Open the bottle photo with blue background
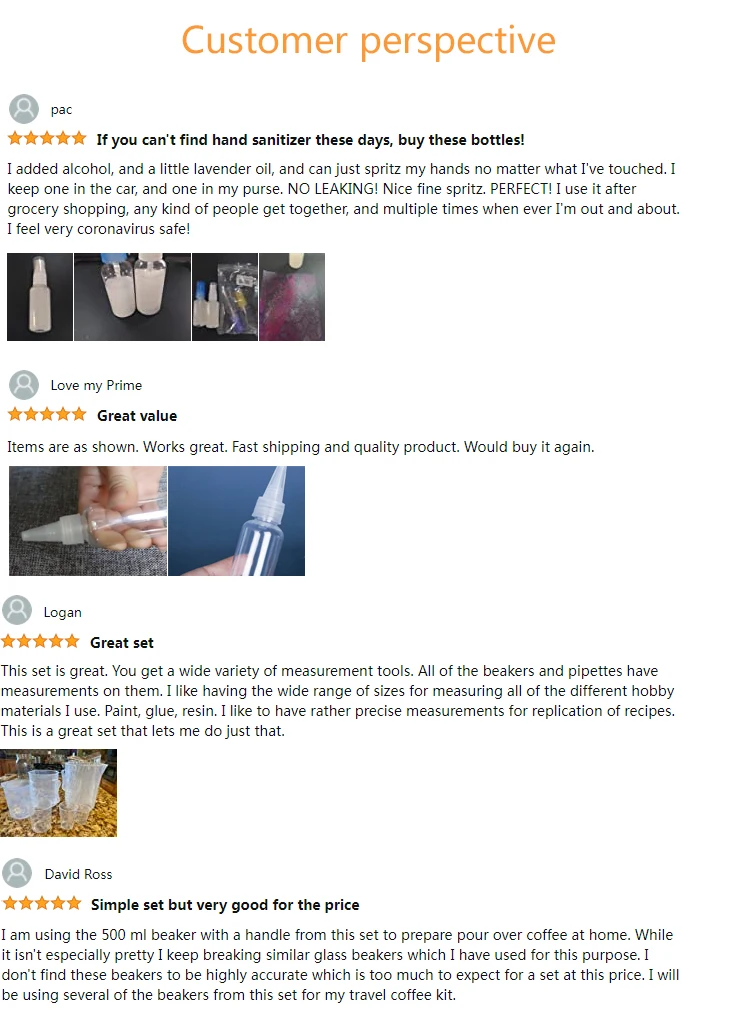This screenshot has height=1011, width=750. pos(237,521)
